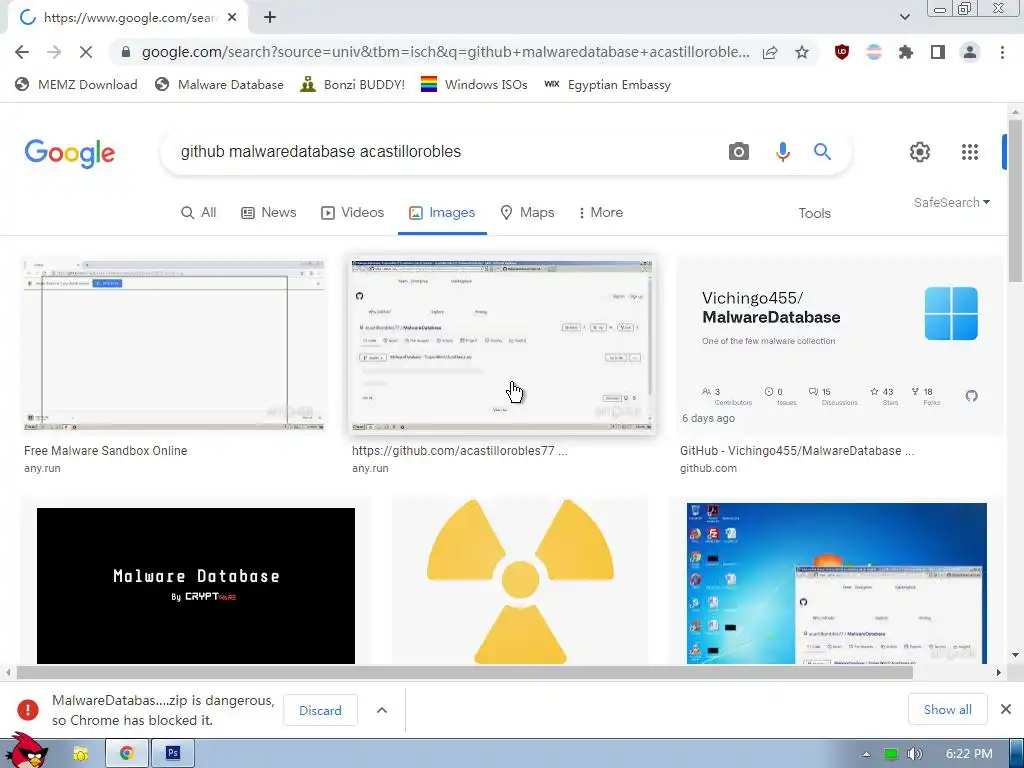The width and height of the screenshot is (1024, 768).
Task: Open Photoshop from the taskbar
Action: 173,754
